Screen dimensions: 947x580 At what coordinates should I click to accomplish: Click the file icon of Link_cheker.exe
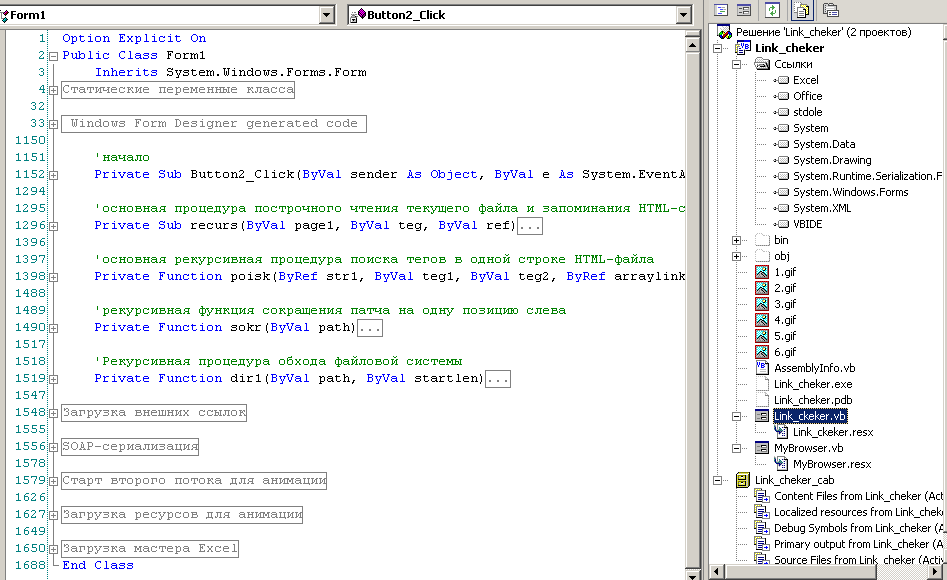pos(762,384)
